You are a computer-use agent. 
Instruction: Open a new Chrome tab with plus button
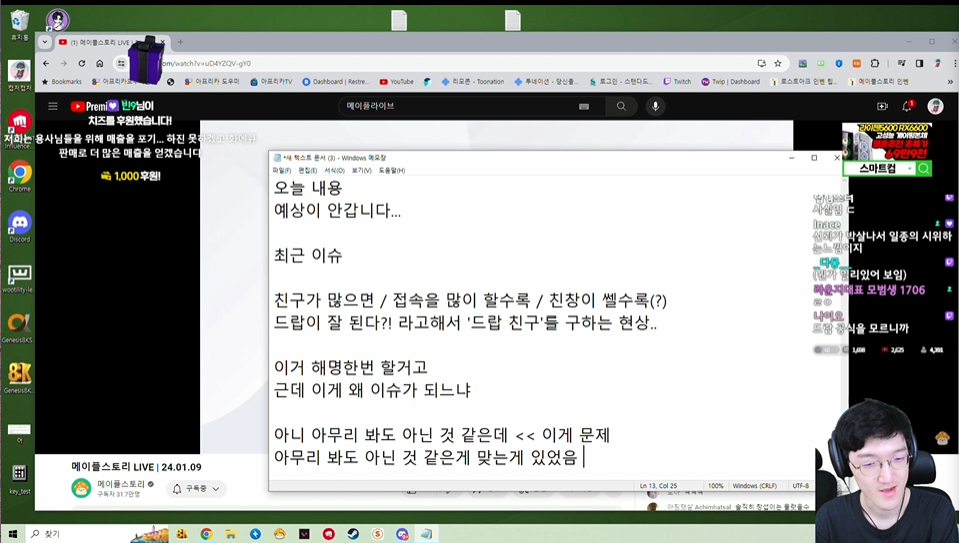pyautogui.click(x=180, y=42)
